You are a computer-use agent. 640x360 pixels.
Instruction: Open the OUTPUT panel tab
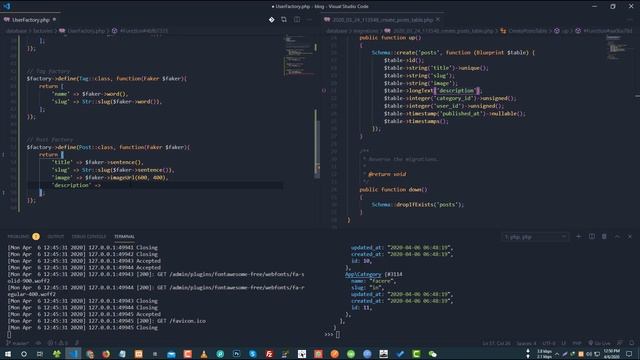coord(56,236)
